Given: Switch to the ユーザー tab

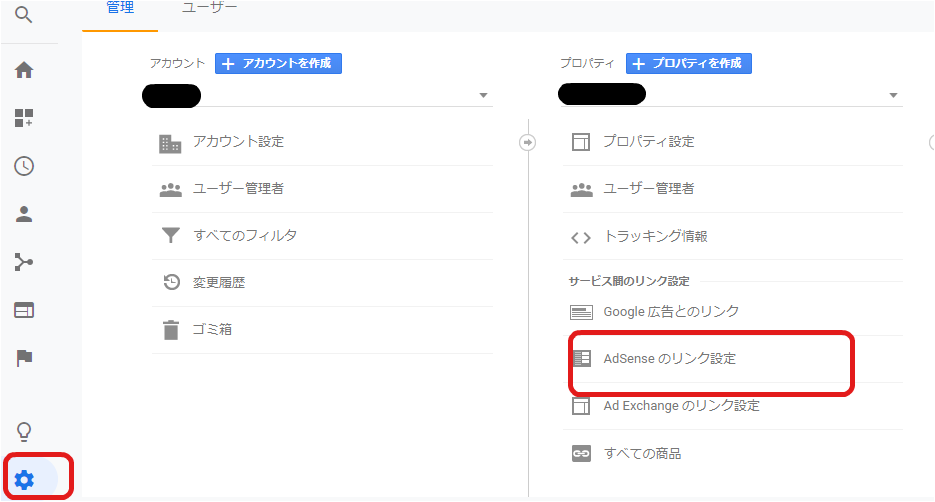Looking at the screenshot, I should (x=209, y=8).
